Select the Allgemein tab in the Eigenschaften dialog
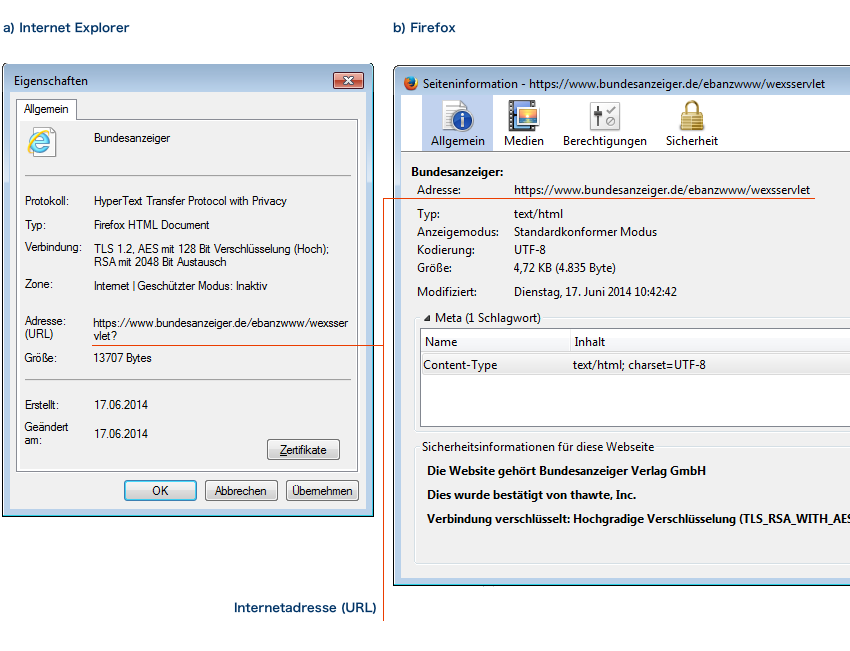This screenshot has height=651, width=850. click(46, 109)
